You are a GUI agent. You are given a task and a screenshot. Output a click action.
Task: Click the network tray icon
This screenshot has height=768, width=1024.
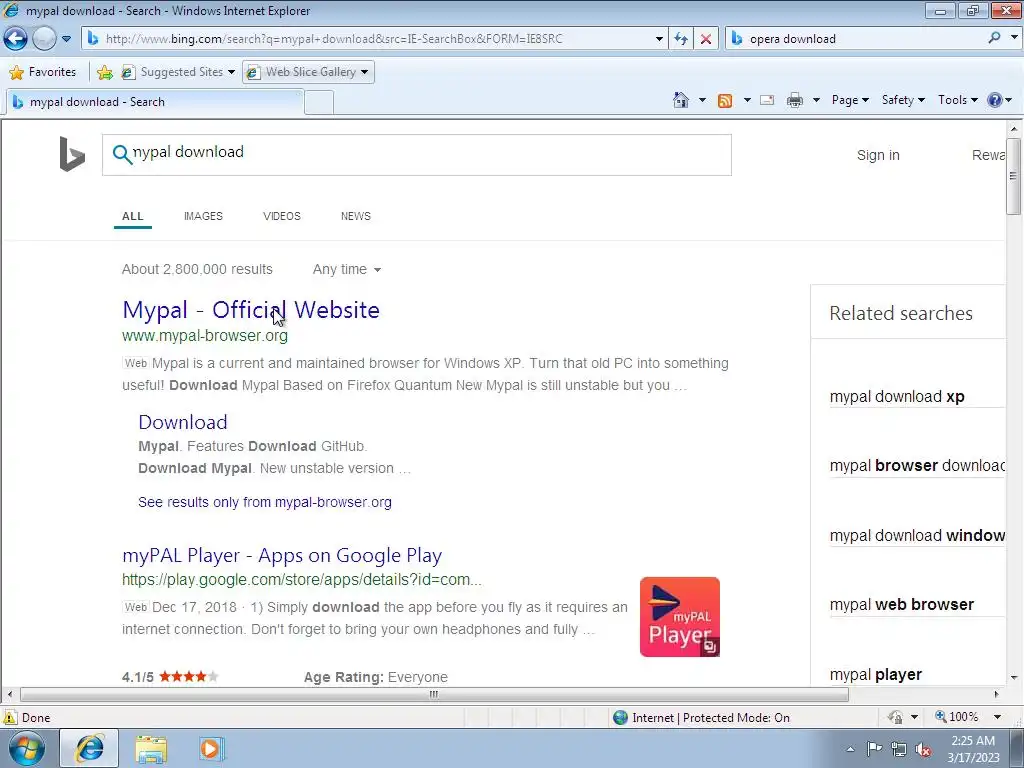[899, 749]
